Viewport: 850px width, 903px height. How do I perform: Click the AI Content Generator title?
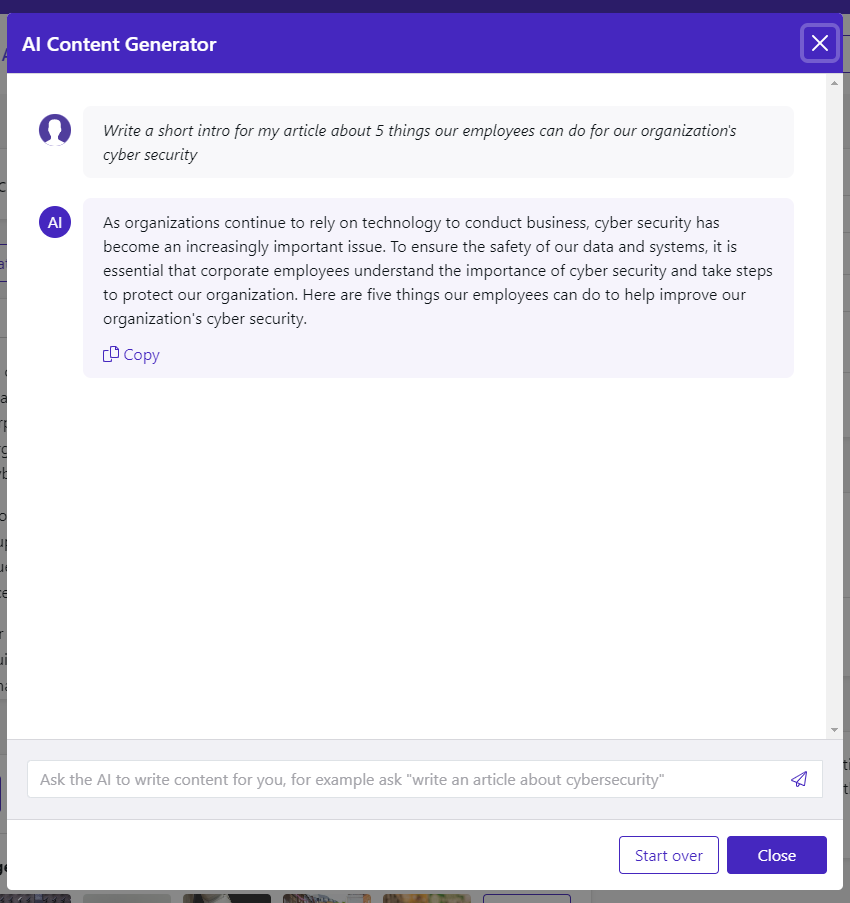119,44
